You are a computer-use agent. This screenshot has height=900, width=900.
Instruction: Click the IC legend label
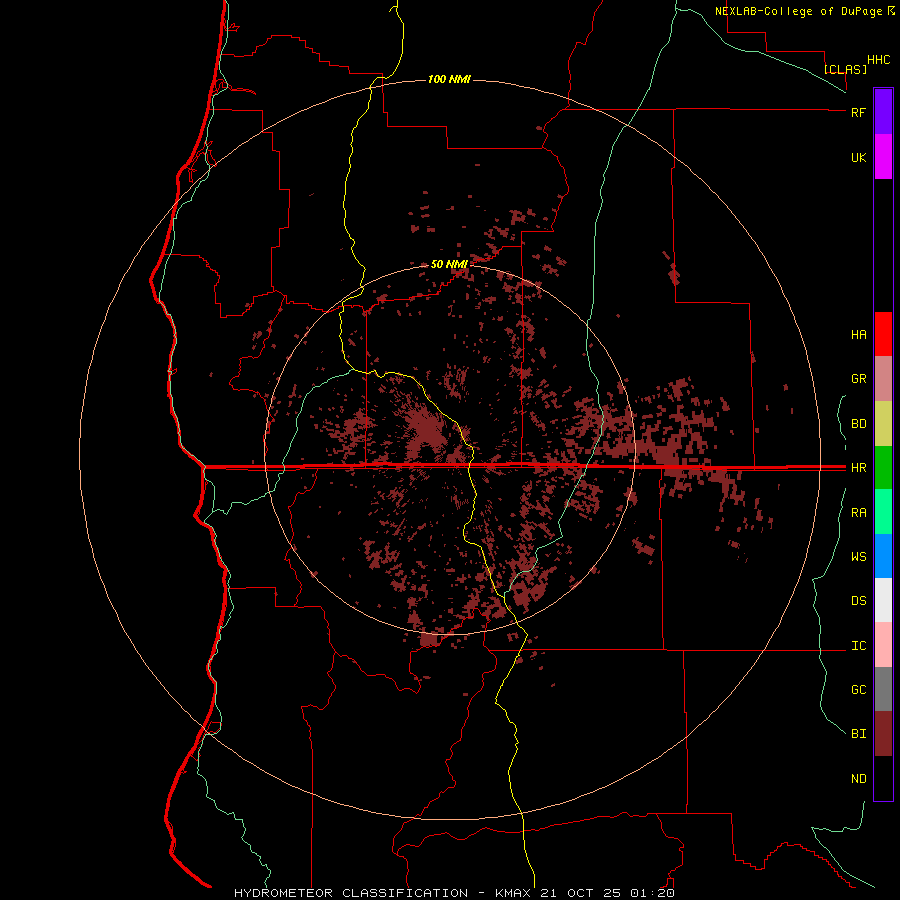pos(858,646)
